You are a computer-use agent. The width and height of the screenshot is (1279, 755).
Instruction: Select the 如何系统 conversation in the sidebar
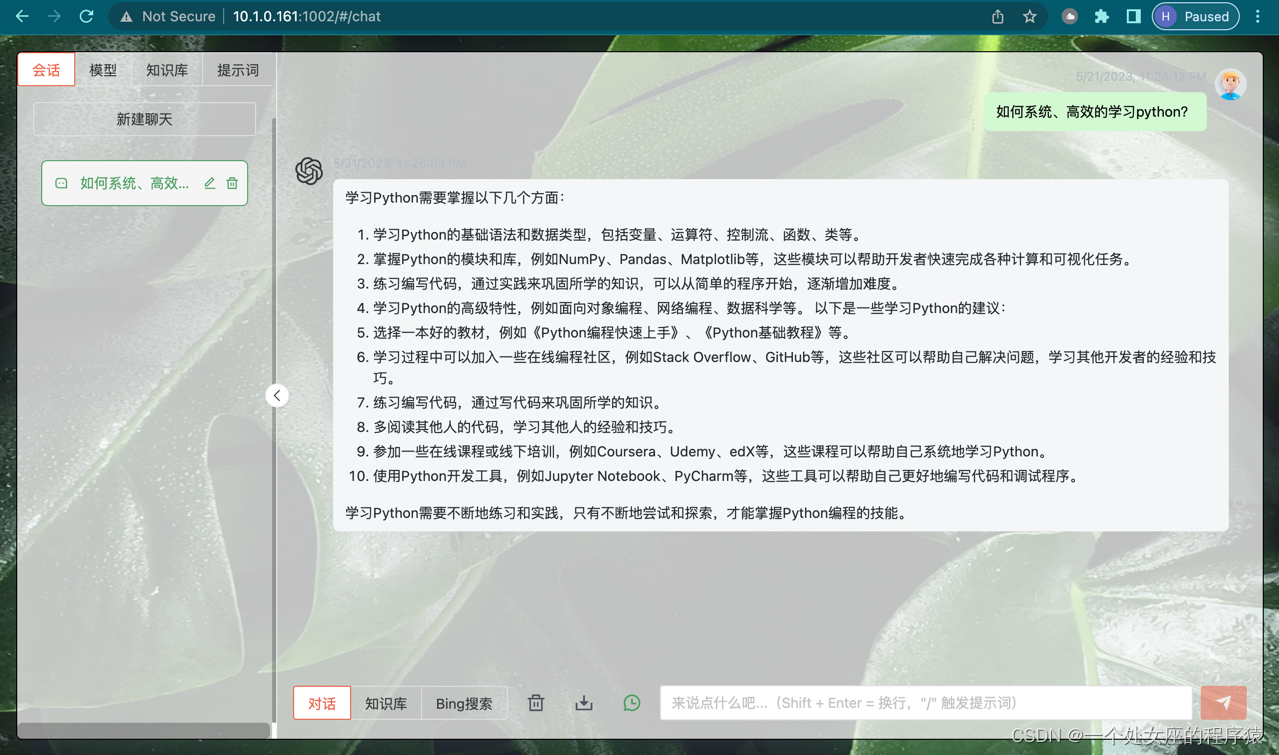click(x=130, y=183)
